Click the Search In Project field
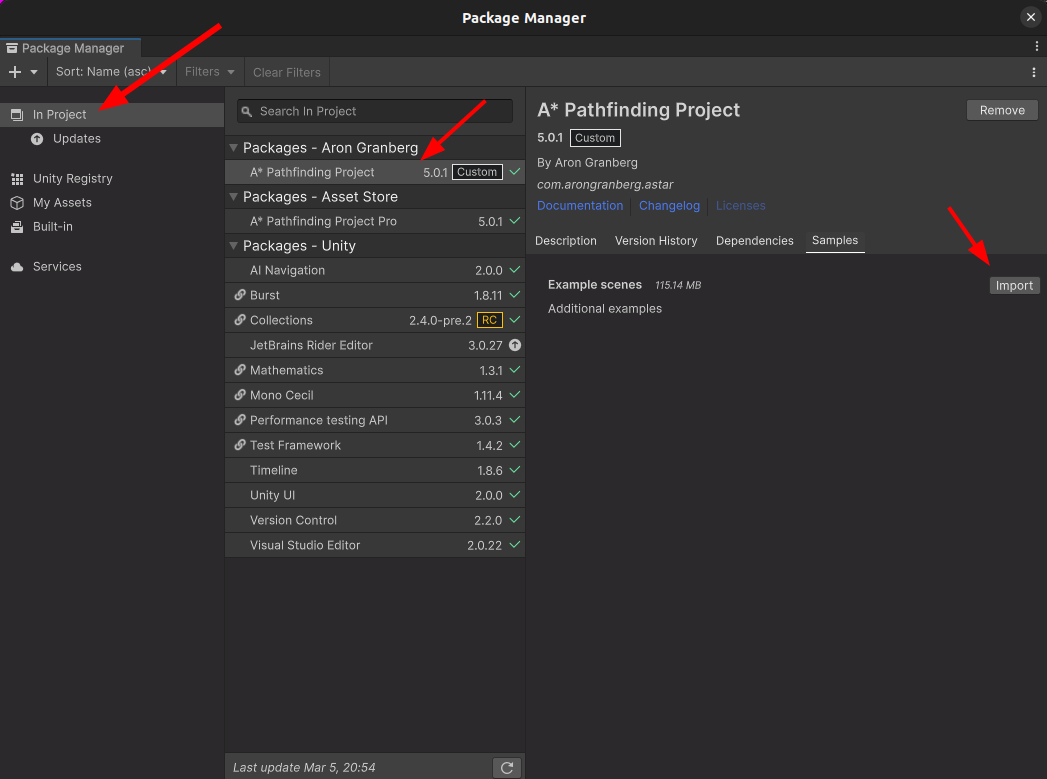The height and width of the screenshot is (779, 1047). coord(380,111)
